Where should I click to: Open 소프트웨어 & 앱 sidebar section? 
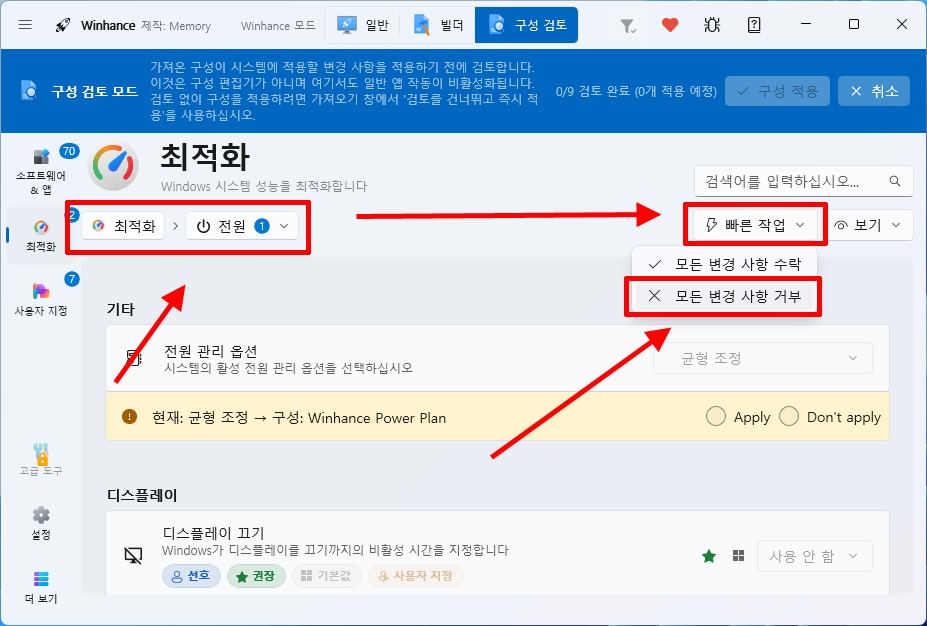point(41,171)
